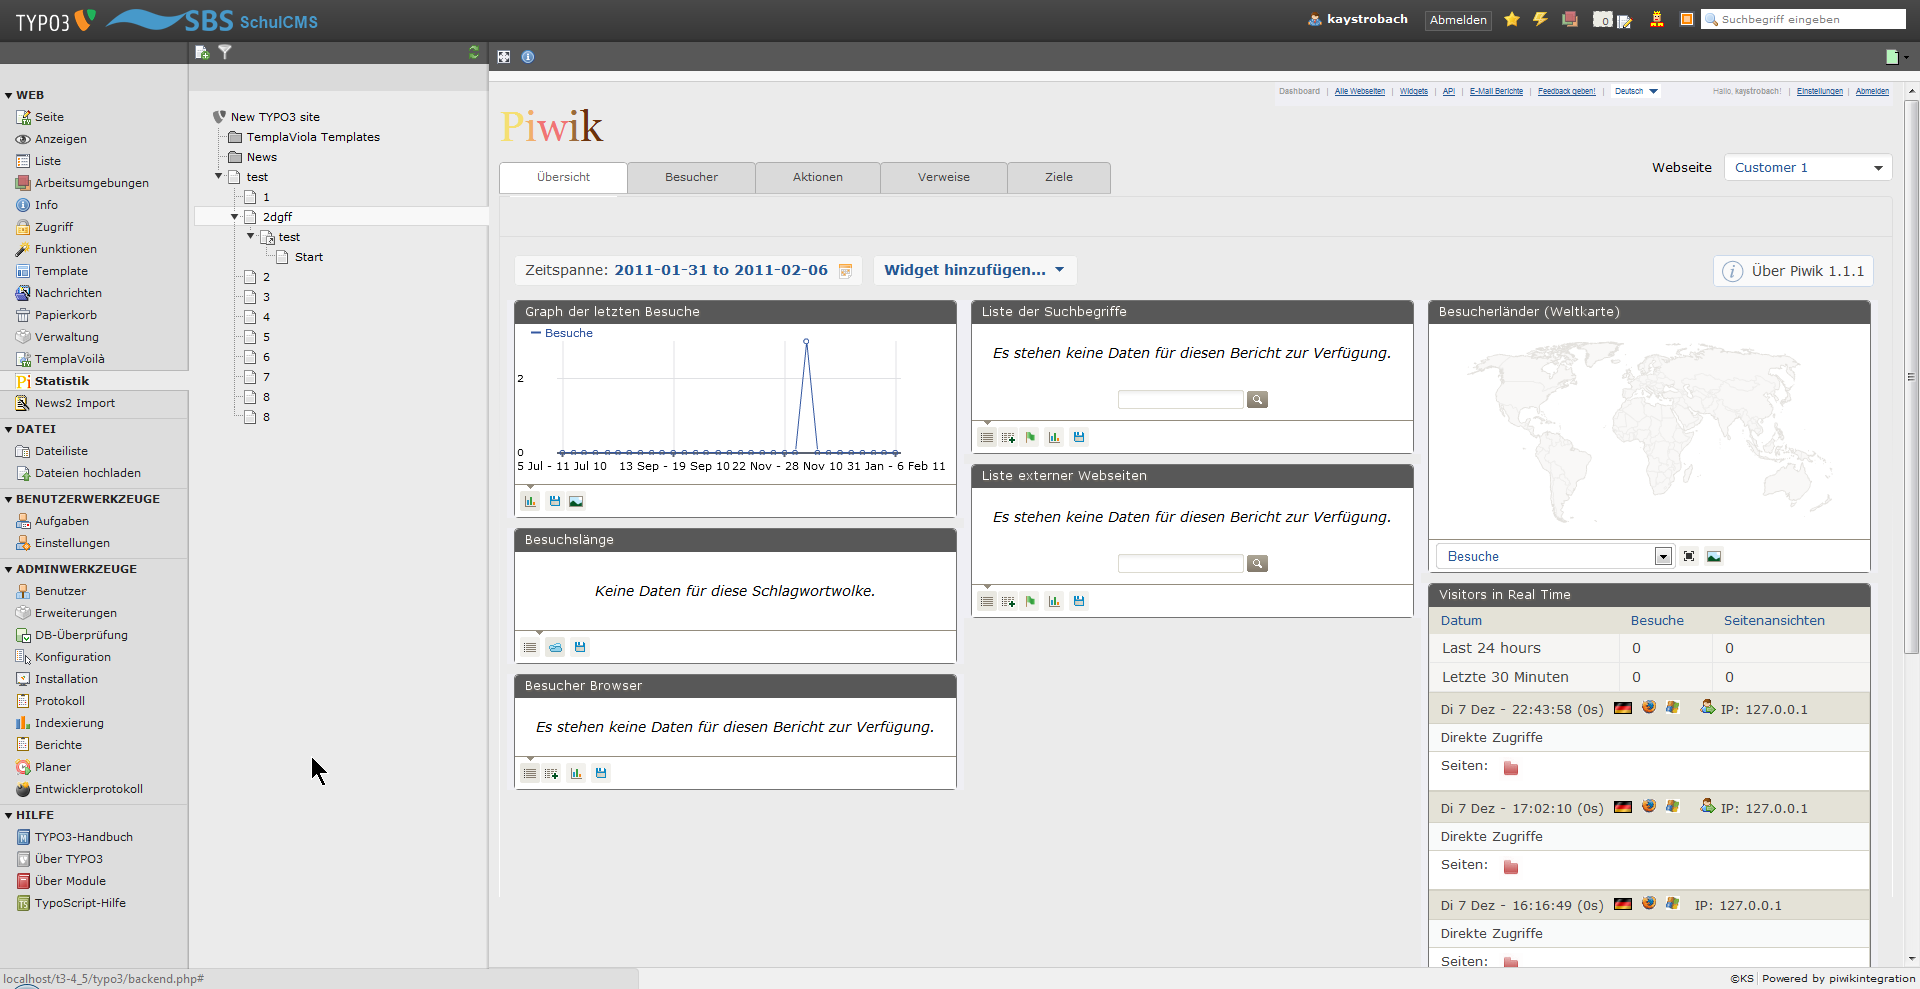Click the create new page icon above the page tree
Screen dimensions: 1920x989
(202, 52)
